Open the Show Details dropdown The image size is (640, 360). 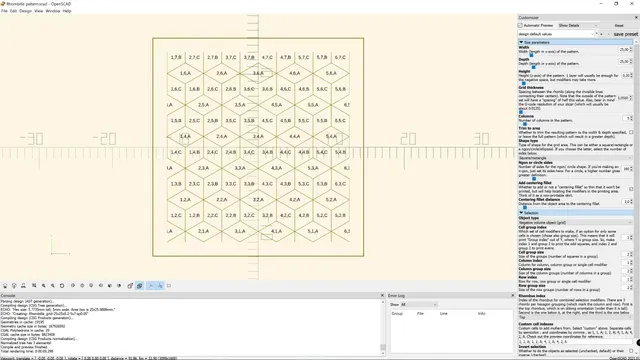[x=578, y=25]
